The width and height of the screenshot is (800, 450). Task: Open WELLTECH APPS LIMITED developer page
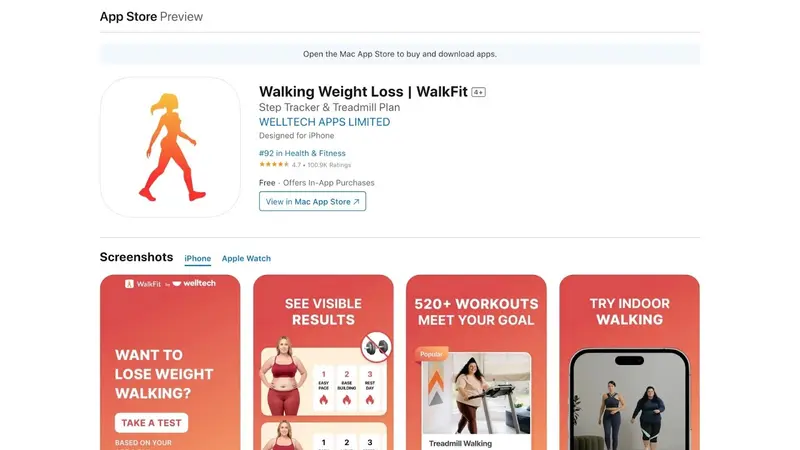[324, 122]
